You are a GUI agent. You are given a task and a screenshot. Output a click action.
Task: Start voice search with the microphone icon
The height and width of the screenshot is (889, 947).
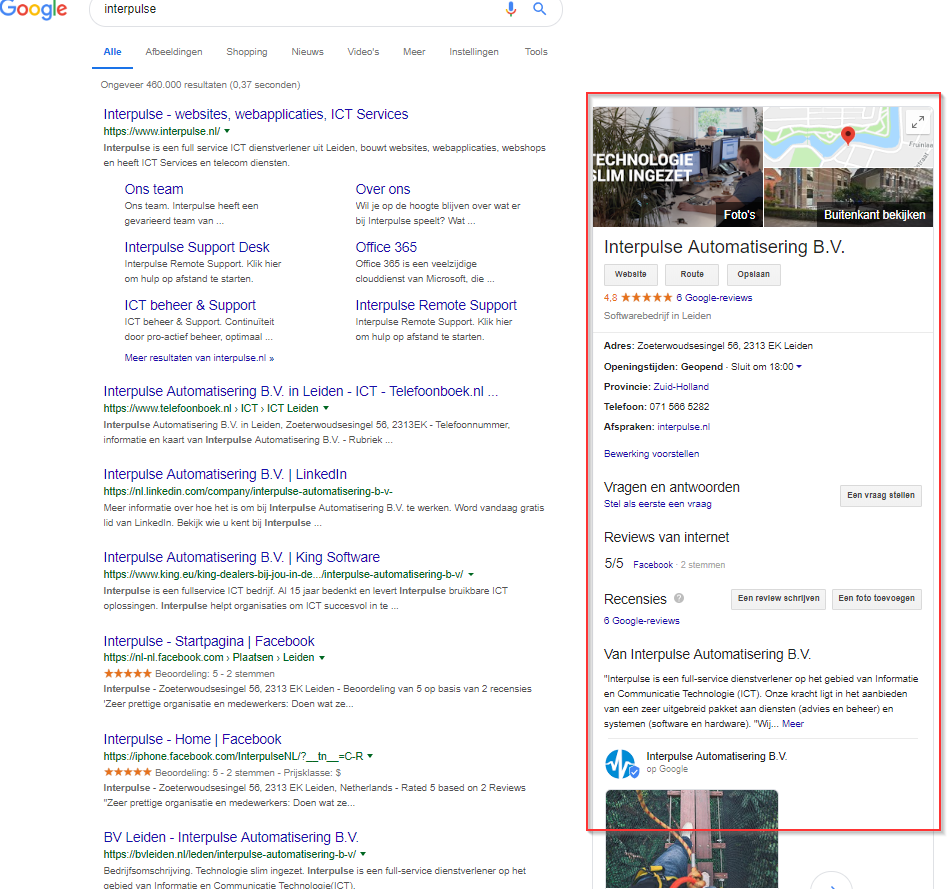tap(511, 9)
